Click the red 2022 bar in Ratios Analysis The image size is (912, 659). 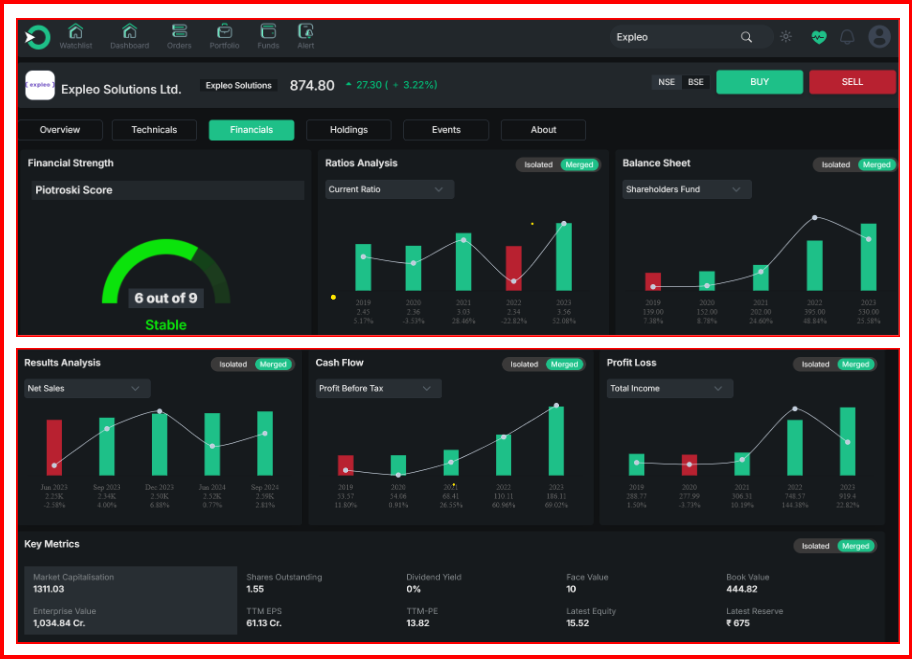coord(514,268)
